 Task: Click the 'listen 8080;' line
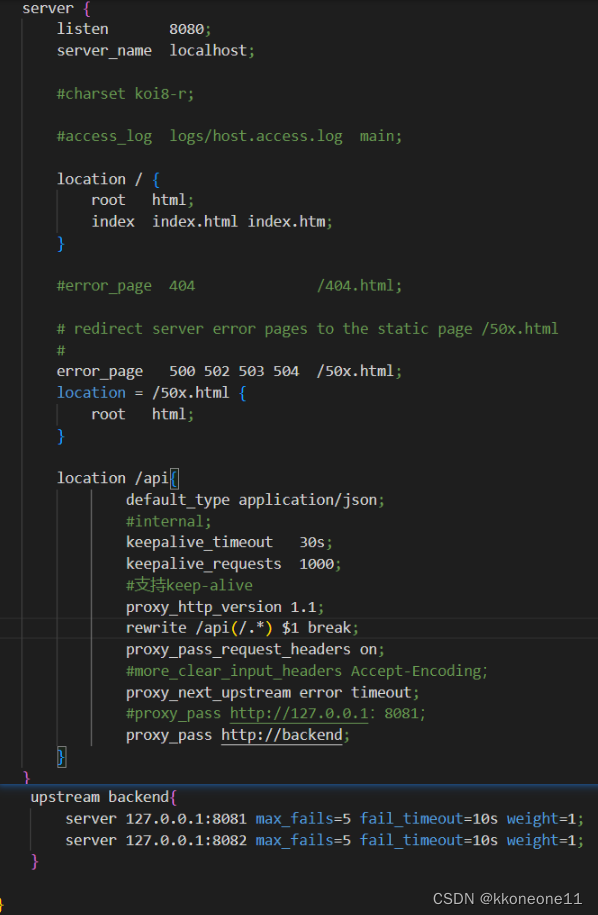tap(134, 29)
